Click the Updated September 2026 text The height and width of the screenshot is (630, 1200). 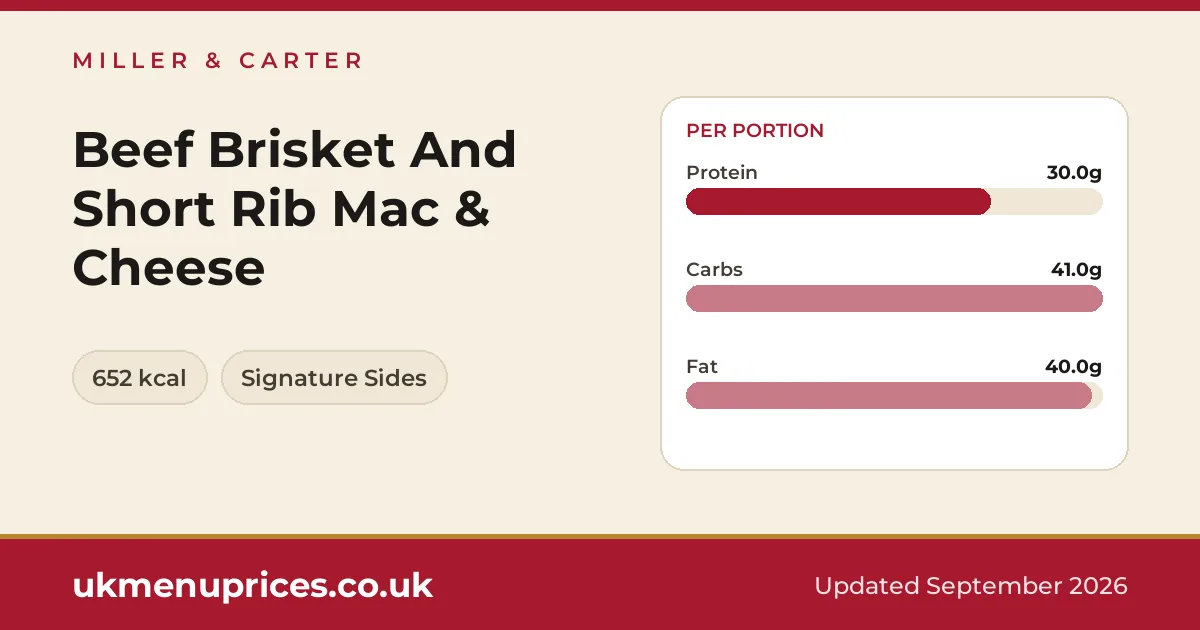(971, 586)
